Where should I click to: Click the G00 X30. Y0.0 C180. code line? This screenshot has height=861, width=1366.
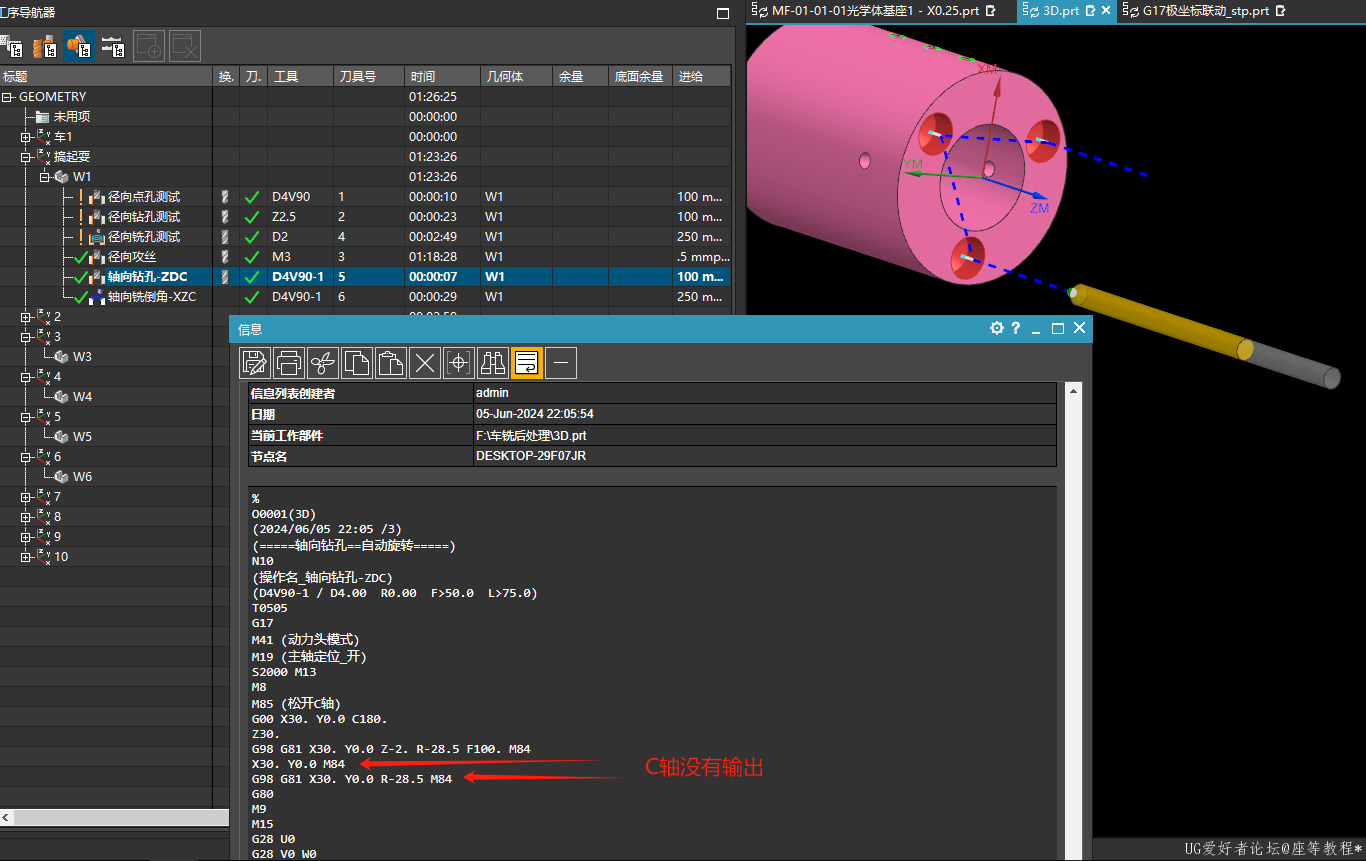(319, 719)
